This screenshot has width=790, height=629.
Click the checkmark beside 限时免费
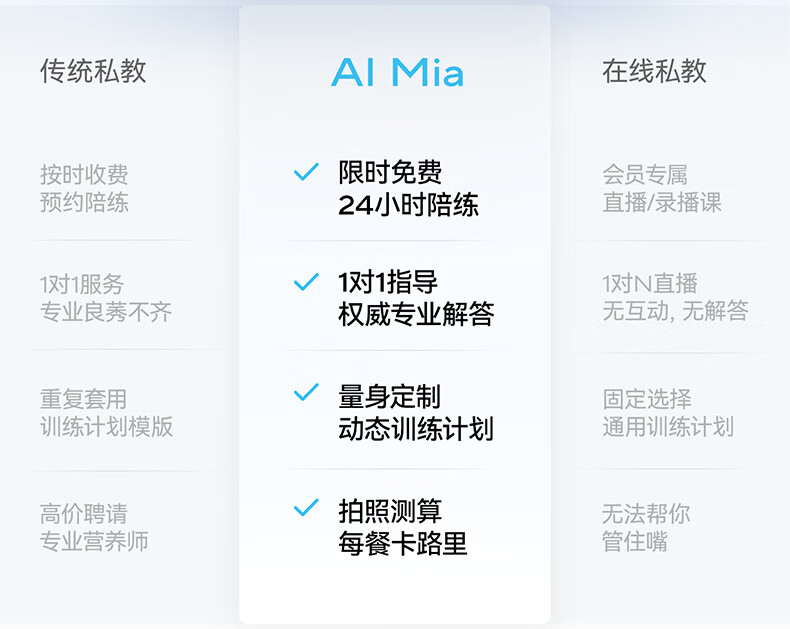tap(306, 173)
